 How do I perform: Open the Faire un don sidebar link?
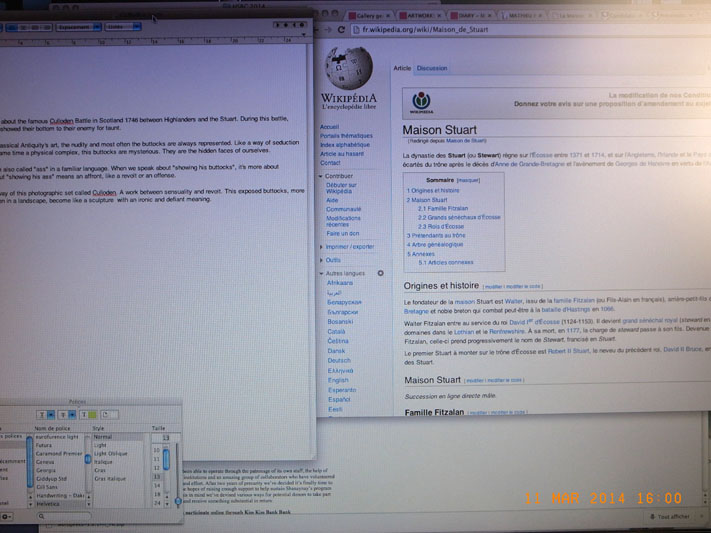coord(342,233)
